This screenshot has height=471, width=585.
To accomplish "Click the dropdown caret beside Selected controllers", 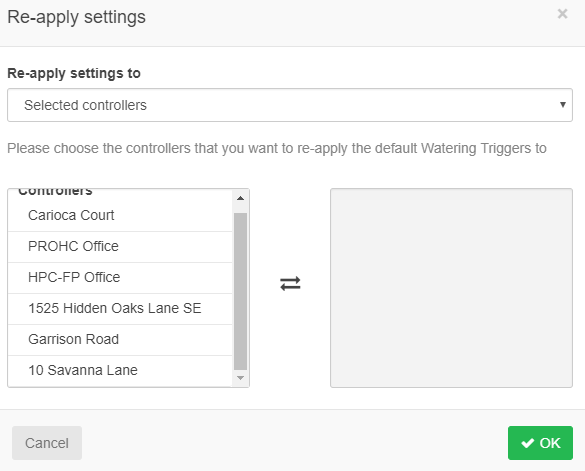I will point(563,105).
